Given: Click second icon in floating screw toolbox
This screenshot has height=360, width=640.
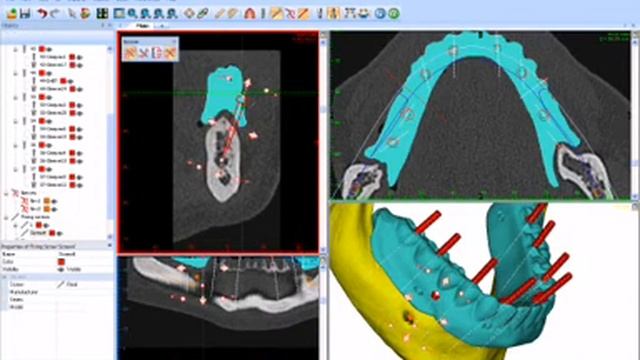Looking at the screenshot, I should (x=143, y=53).
